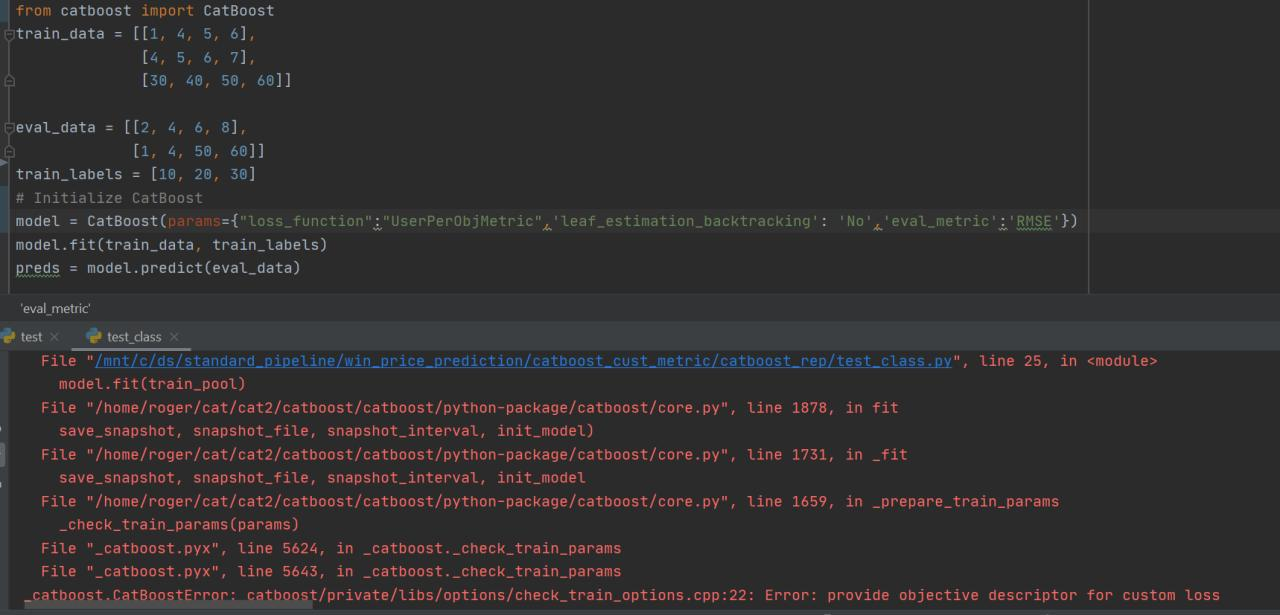This screenshot has width=1280, height=615.
Task: Switch to the test run tab
Action: 30,337
